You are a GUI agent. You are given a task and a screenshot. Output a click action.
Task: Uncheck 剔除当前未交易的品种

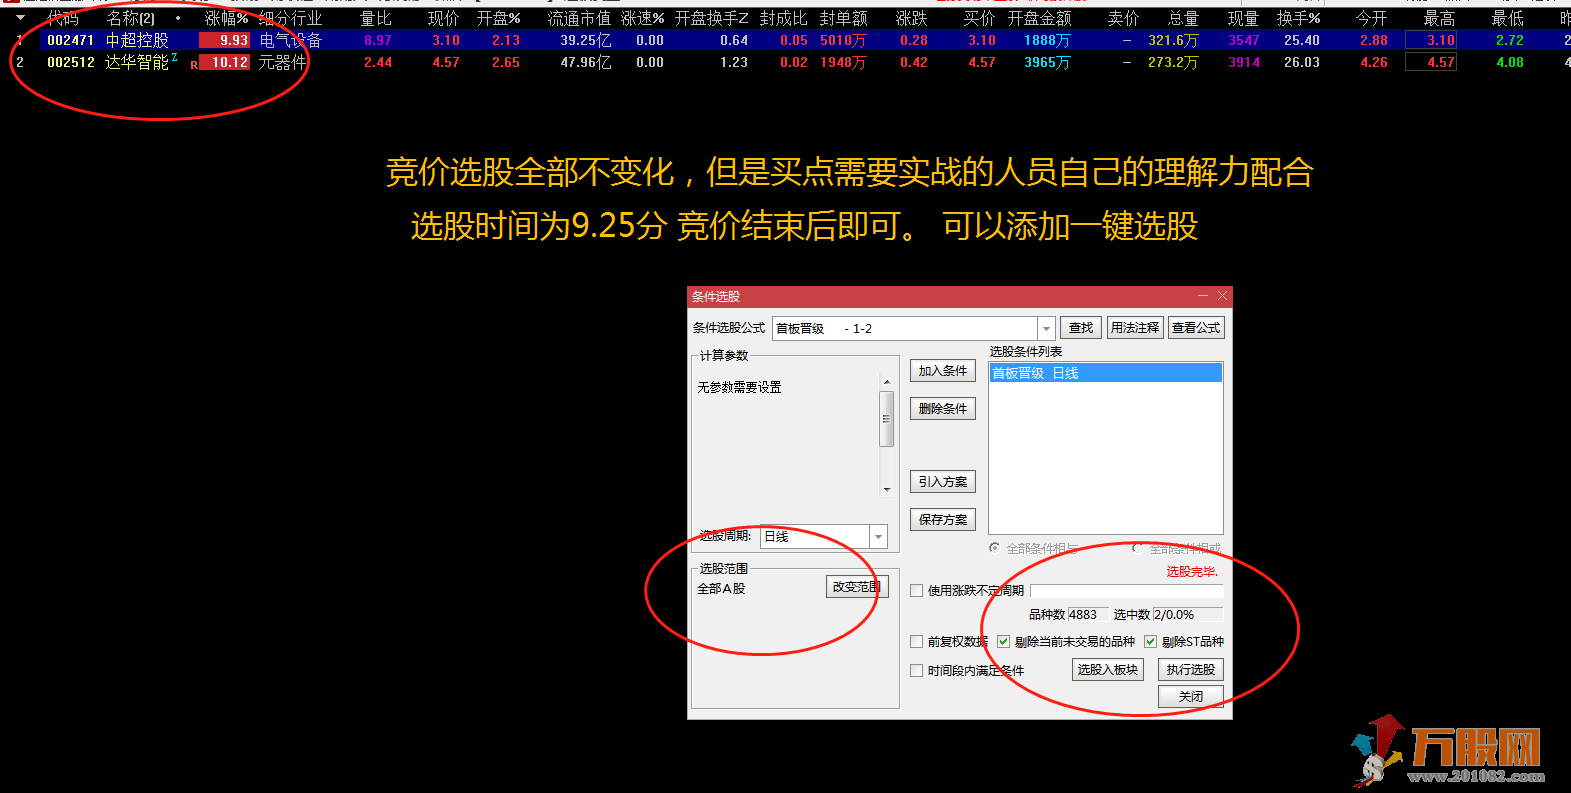point(1003,641)
